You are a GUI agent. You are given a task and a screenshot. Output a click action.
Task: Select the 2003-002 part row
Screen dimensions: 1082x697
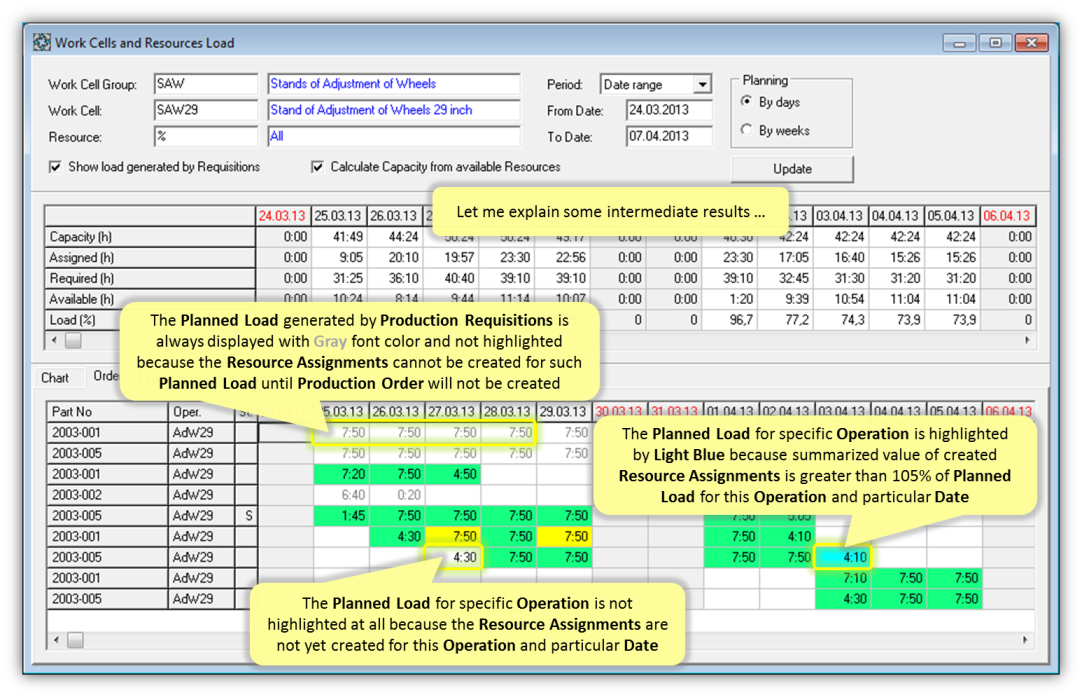click(107, 495)
